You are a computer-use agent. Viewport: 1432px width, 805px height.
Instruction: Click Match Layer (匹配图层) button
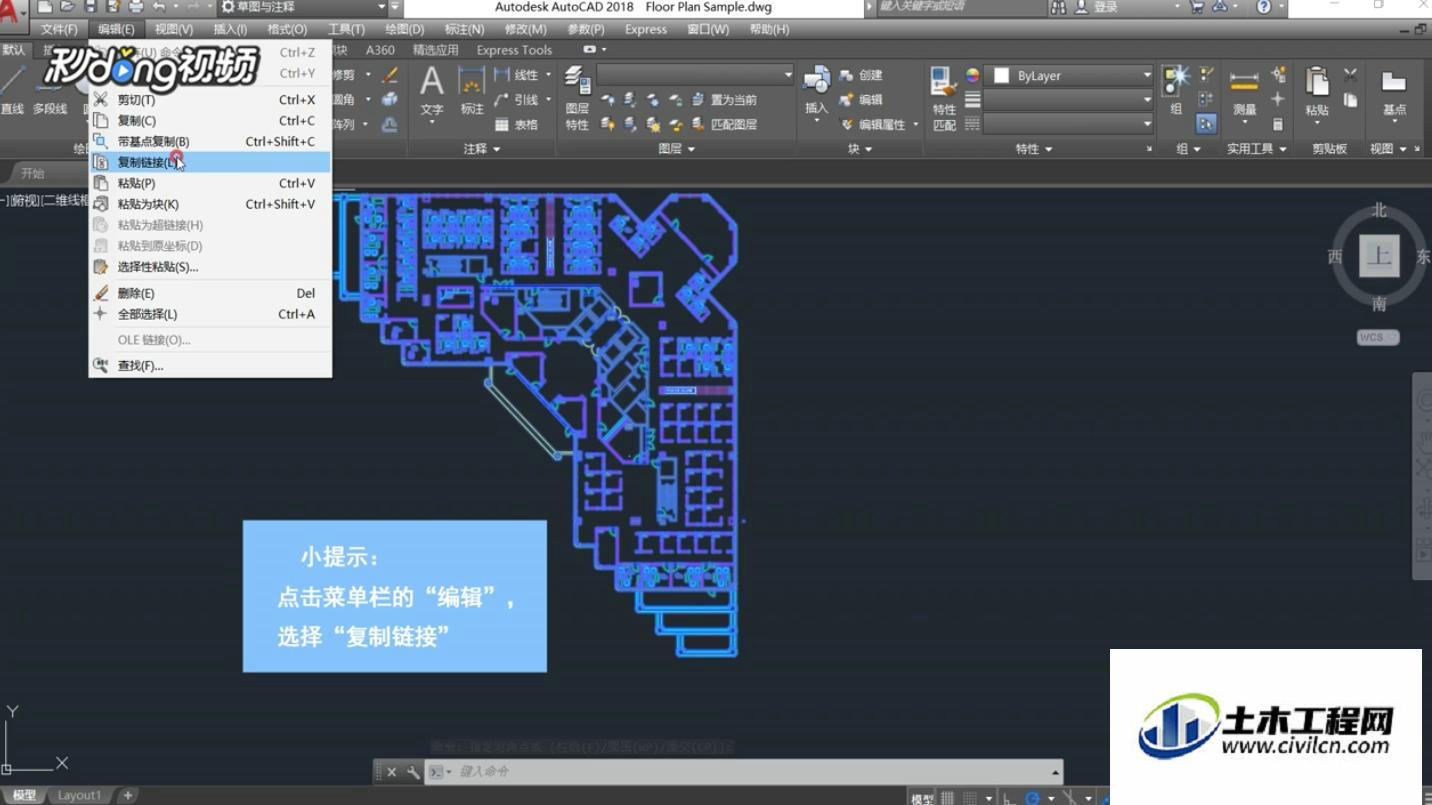click(724, 125)
